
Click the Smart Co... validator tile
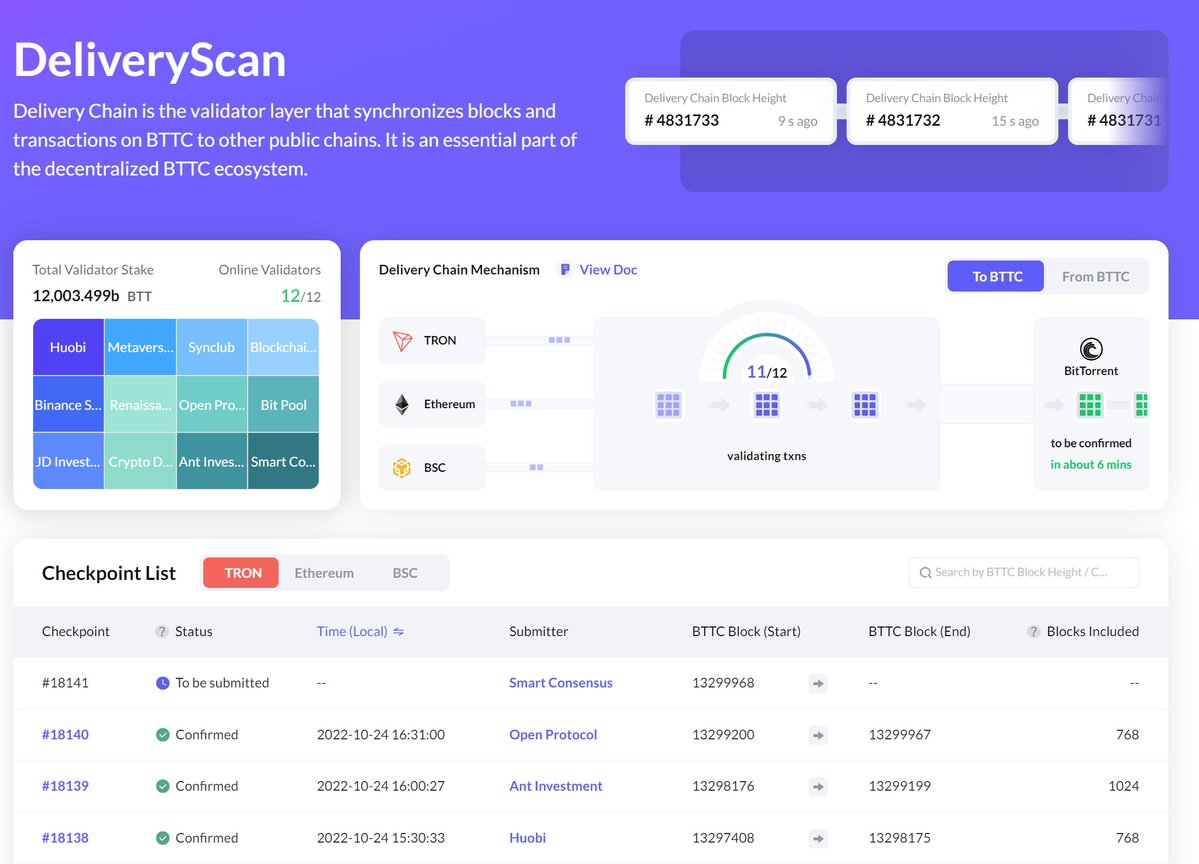(283, 461)
